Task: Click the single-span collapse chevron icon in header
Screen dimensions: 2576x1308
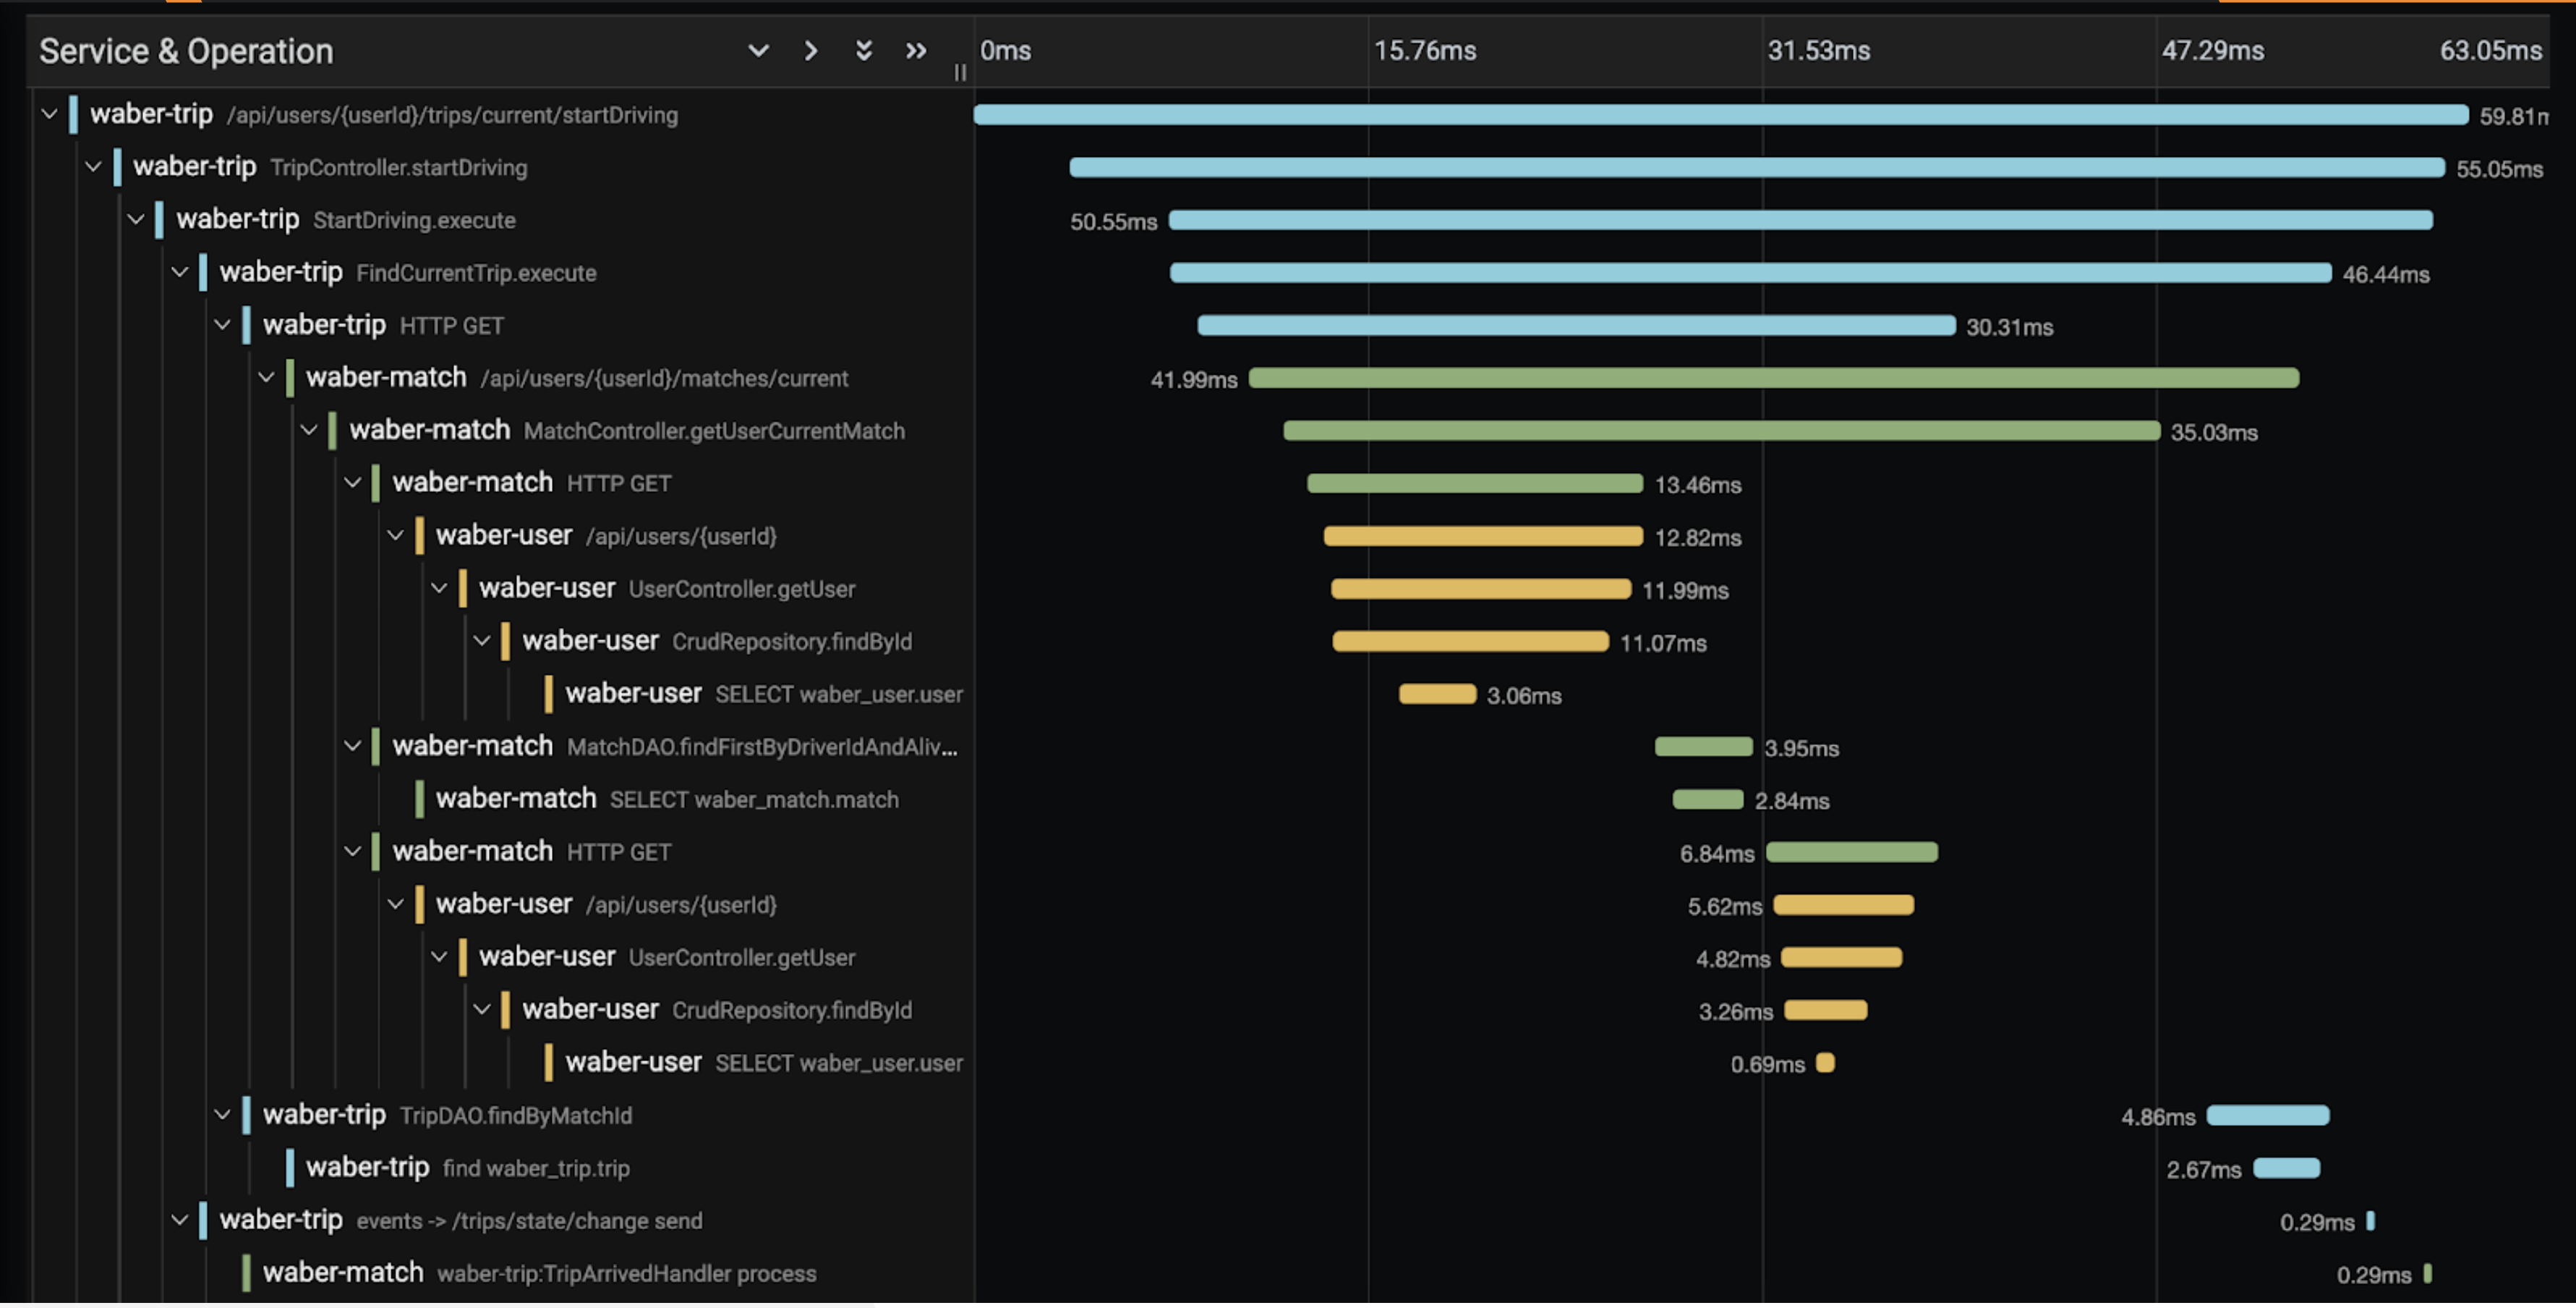Action: 758,51
